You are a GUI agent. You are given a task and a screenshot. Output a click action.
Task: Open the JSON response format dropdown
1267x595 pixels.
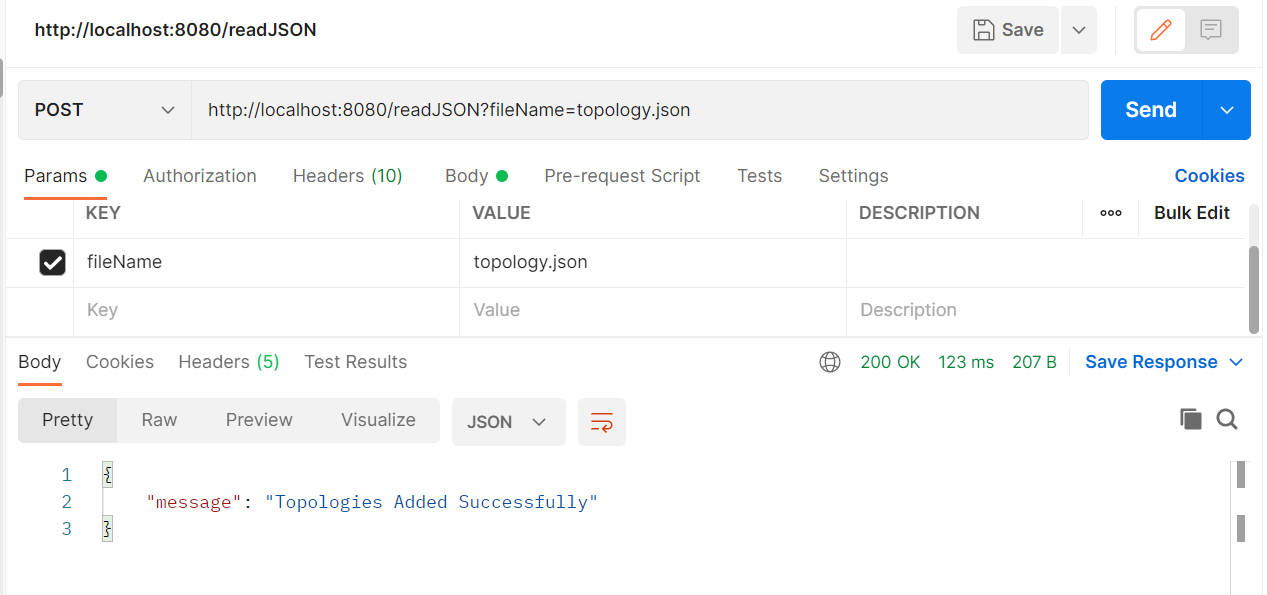pyautogui.click(x=508, y=421)
